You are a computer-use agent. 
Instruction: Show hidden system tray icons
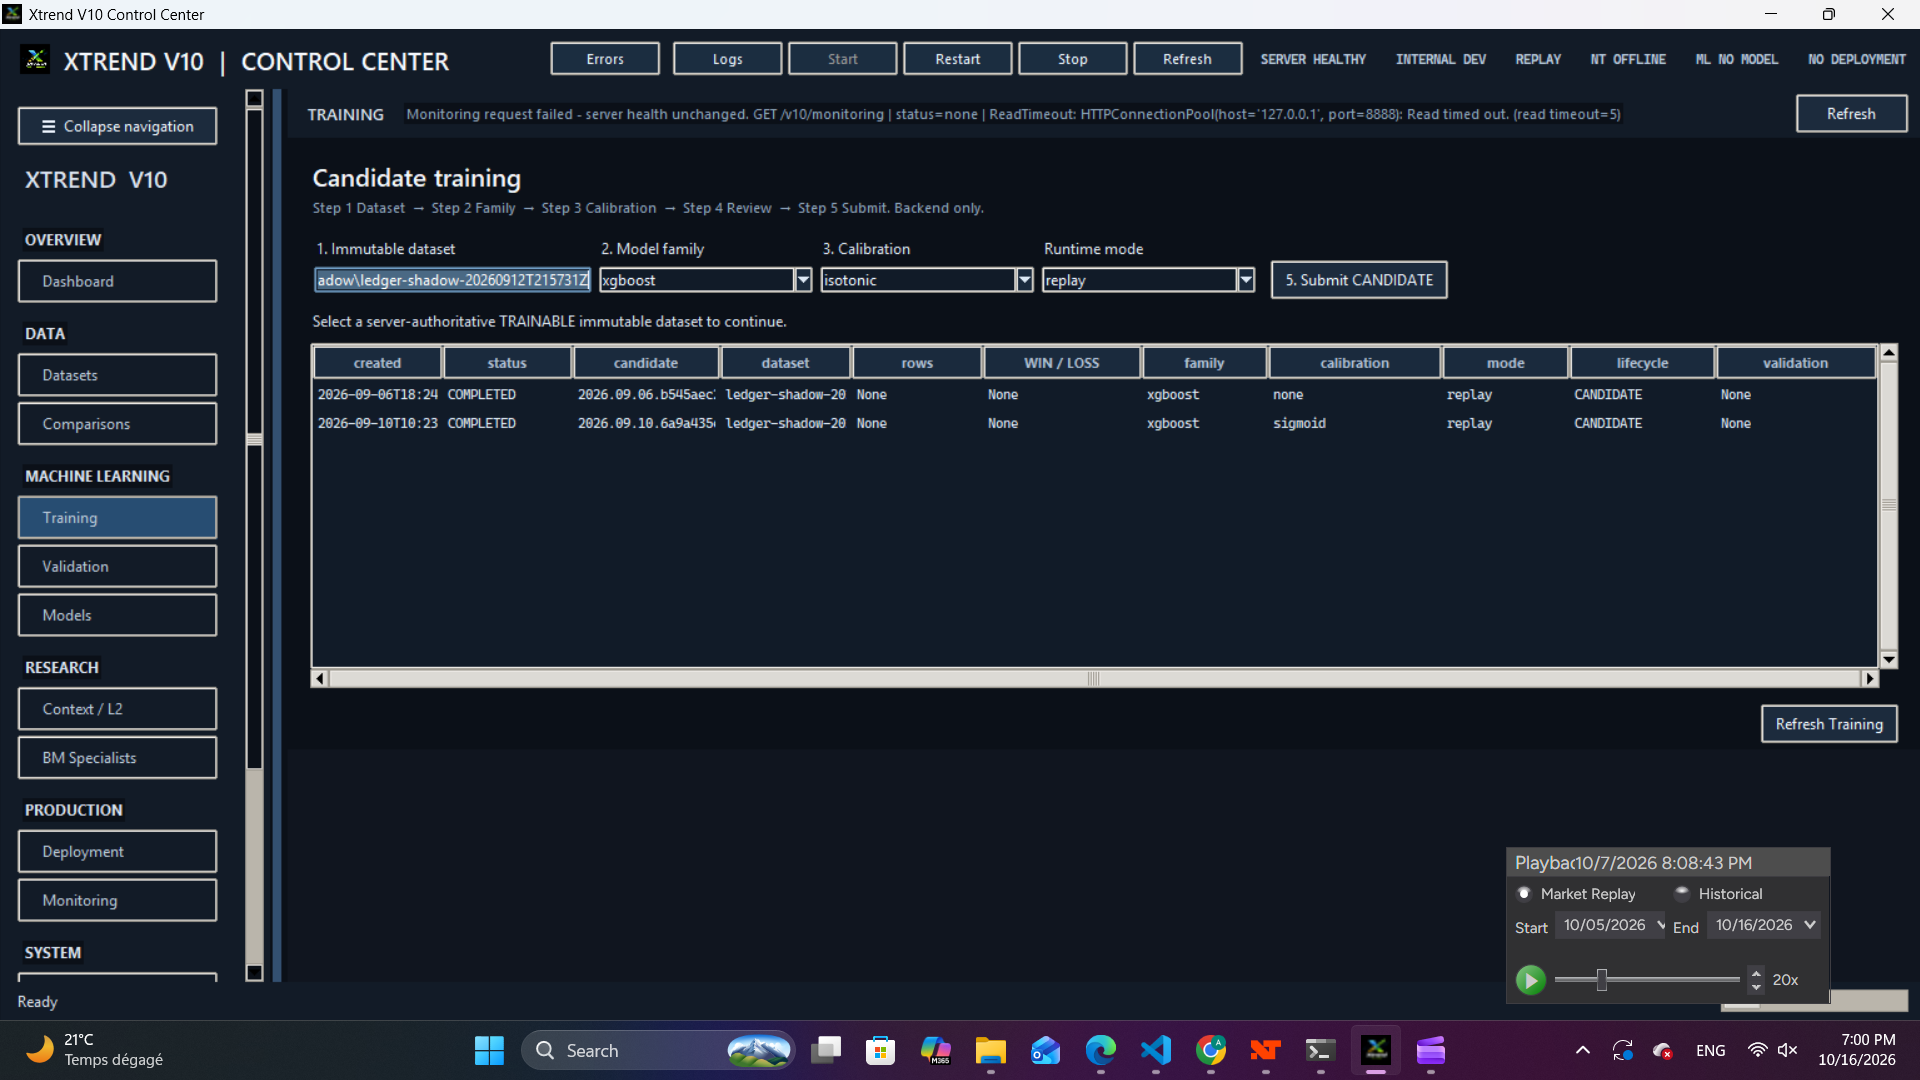(1582, 1050)
